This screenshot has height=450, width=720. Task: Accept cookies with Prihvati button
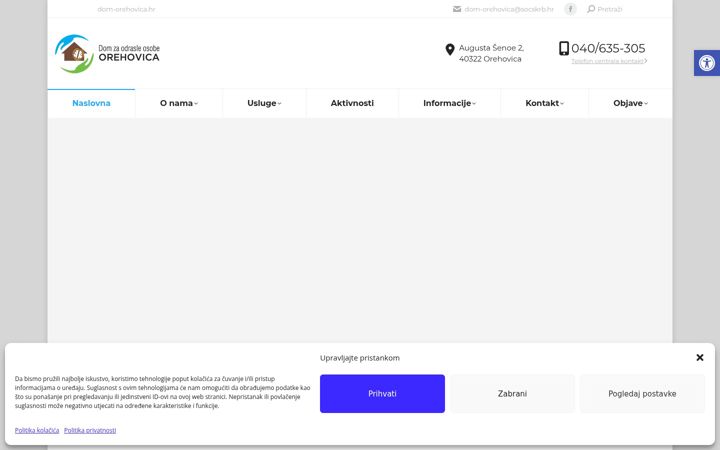pos(382,394)
